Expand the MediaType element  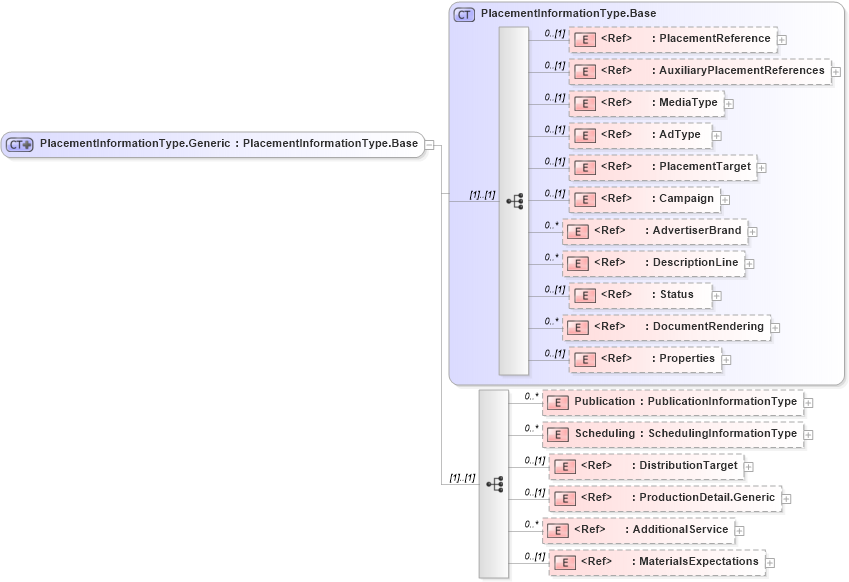pyautogui.click(x=728, y=103)
